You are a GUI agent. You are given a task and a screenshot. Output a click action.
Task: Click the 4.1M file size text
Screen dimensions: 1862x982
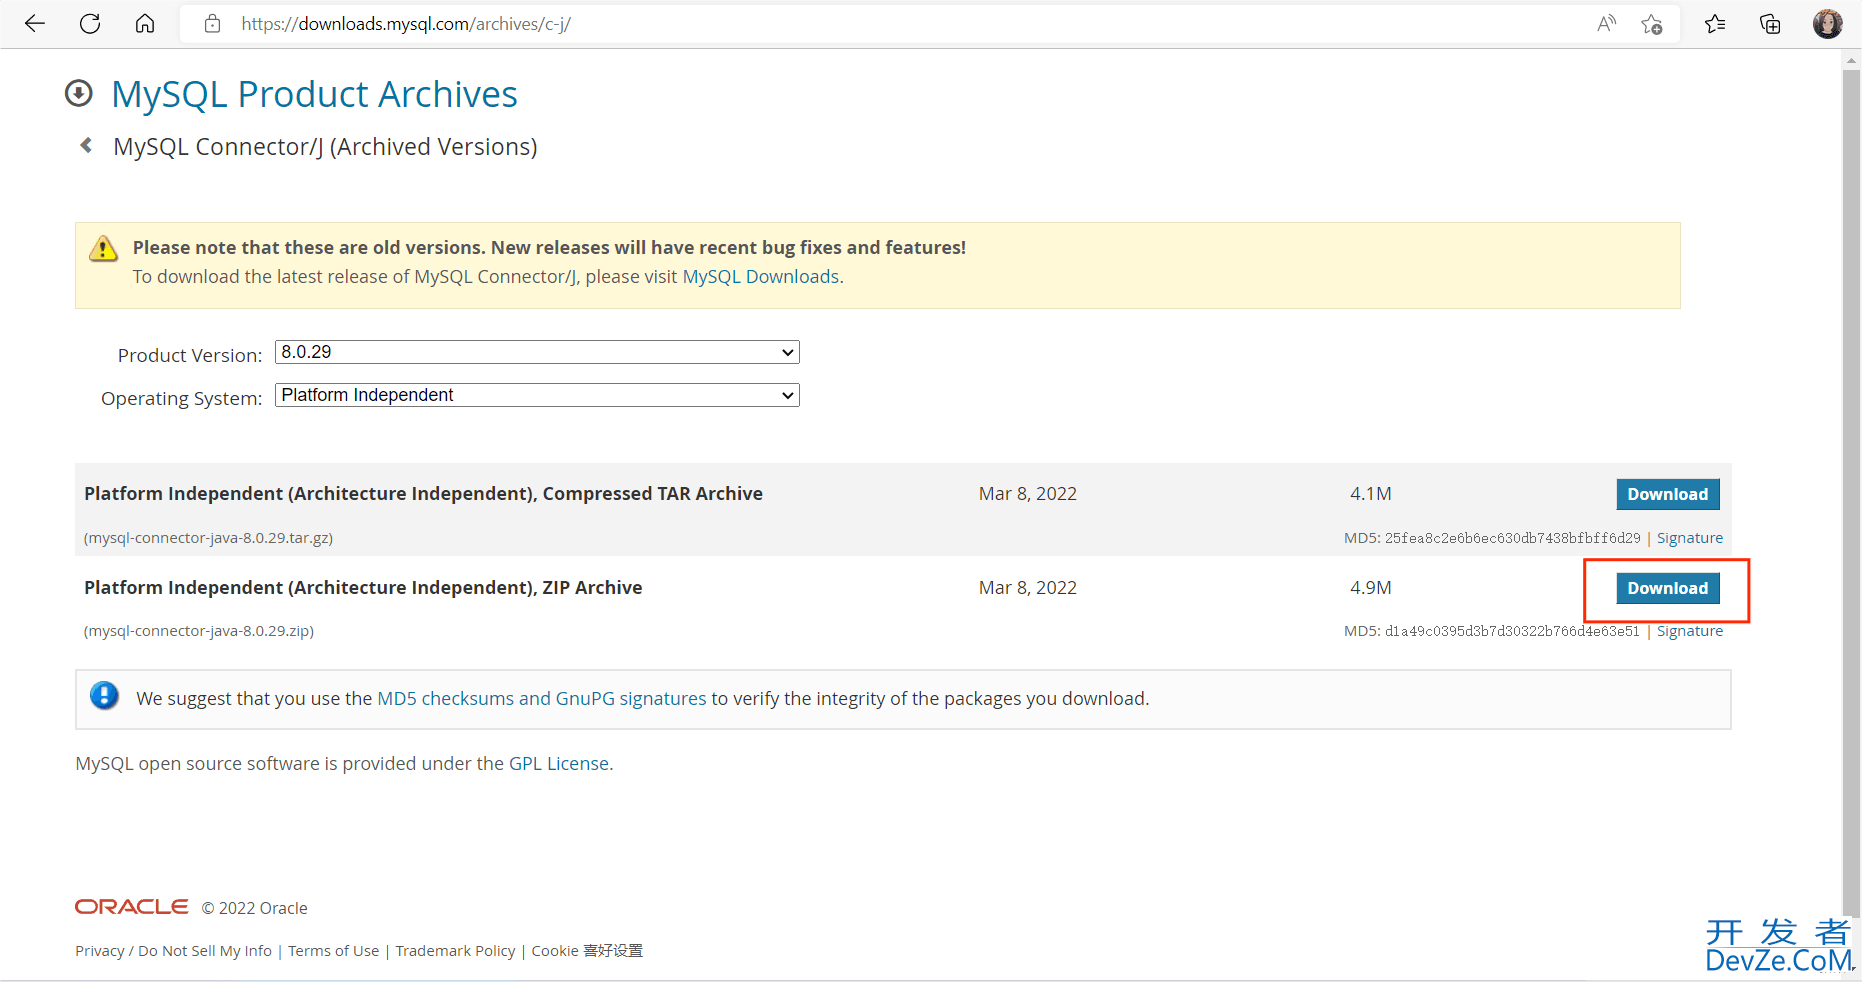pos(1370,494)
